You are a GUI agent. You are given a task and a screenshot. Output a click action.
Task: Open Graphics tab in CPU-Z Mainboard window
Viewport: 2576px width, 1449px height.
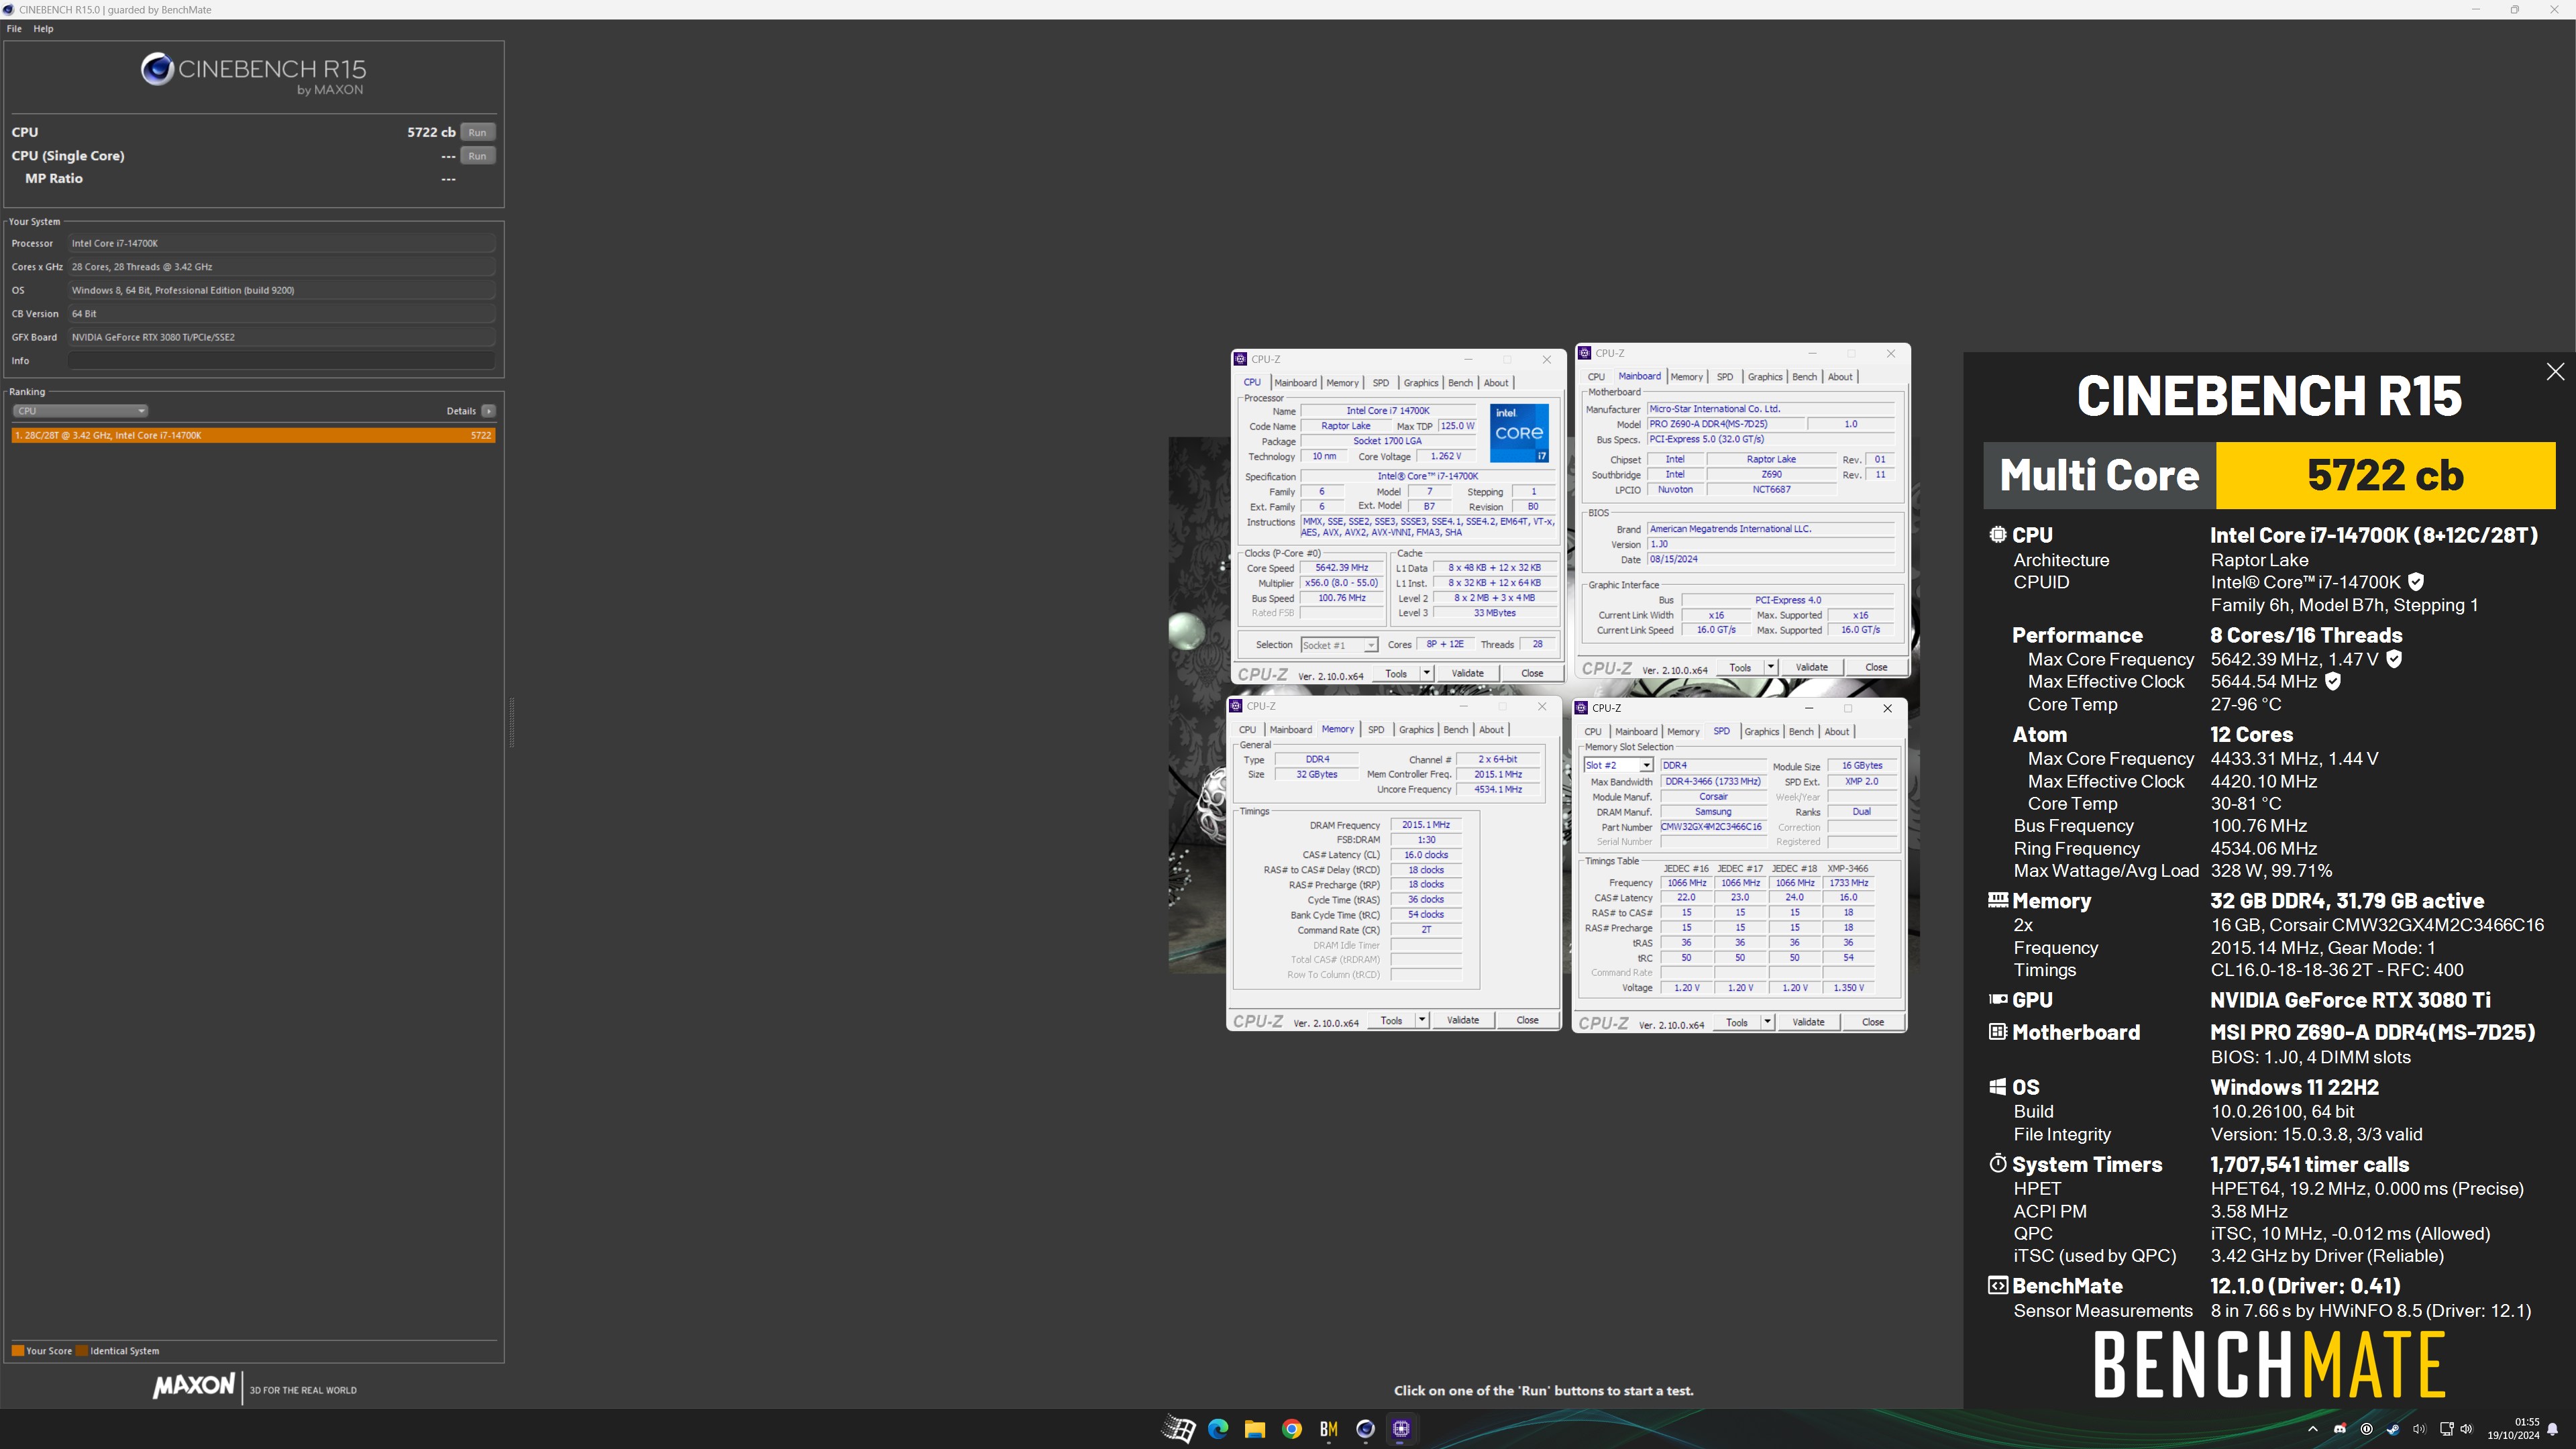pos(1764,377)
